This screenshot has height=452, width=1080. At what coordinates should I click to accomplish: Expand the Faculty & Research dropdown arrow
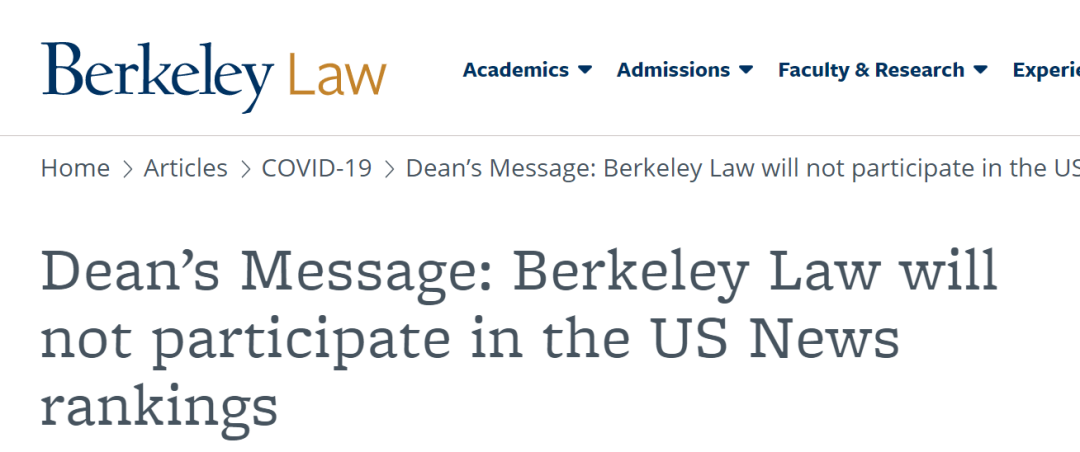pyautogui.click(x=980, y=70)
